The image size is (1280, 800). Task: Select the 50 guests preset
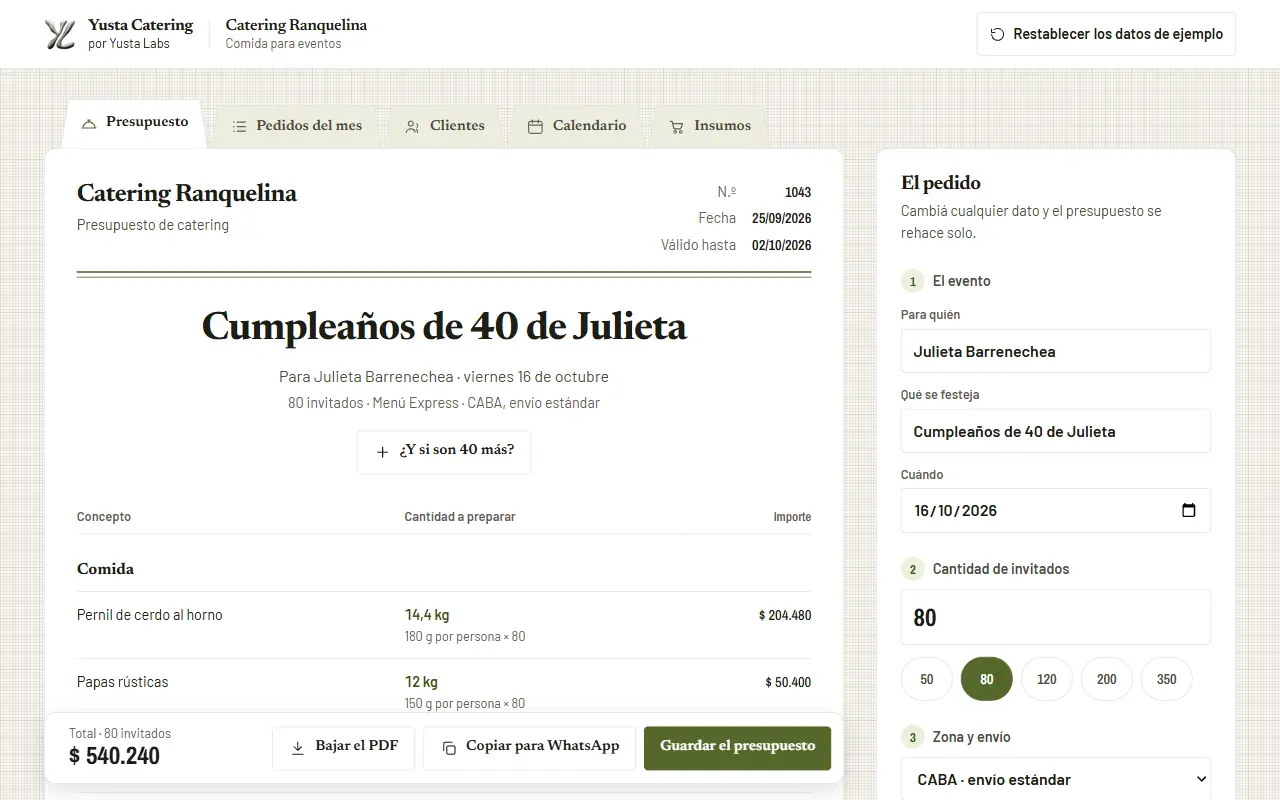click(x=927, y=679)
